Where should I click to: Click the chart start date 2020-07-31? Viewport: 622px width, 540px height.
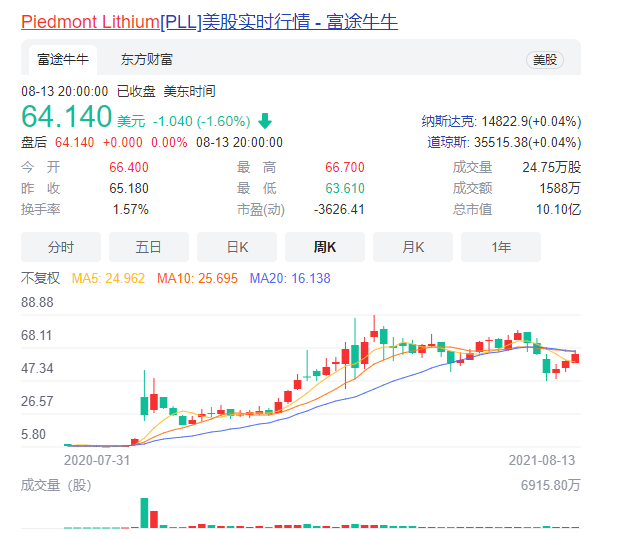pos(97,460)
